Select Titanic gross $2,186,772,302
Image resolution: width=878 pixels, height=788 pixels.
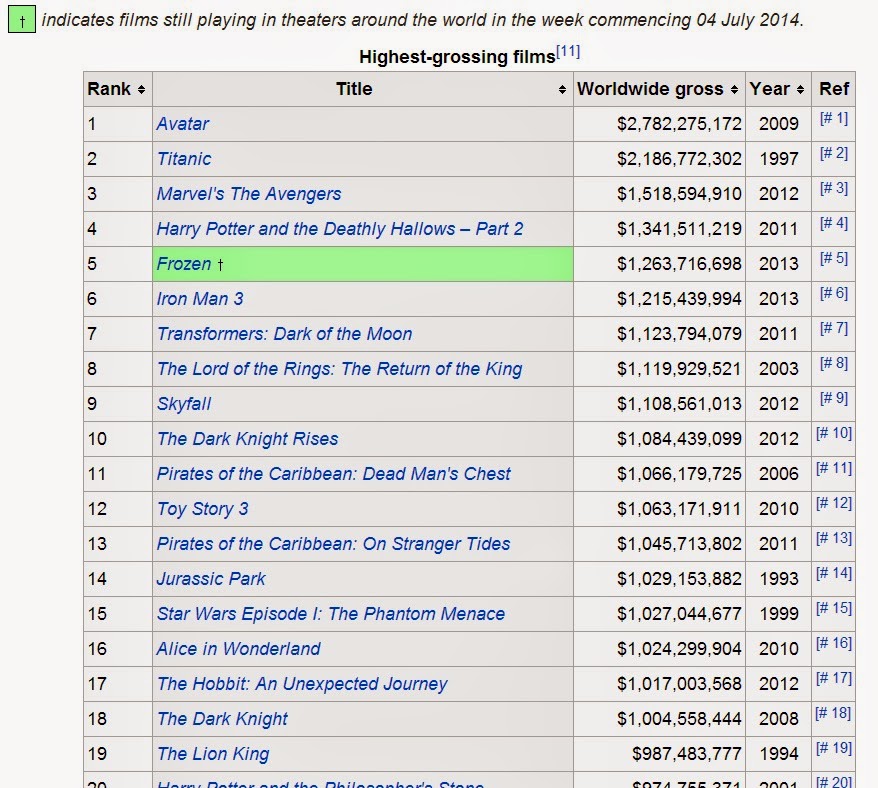coord(679,159)
